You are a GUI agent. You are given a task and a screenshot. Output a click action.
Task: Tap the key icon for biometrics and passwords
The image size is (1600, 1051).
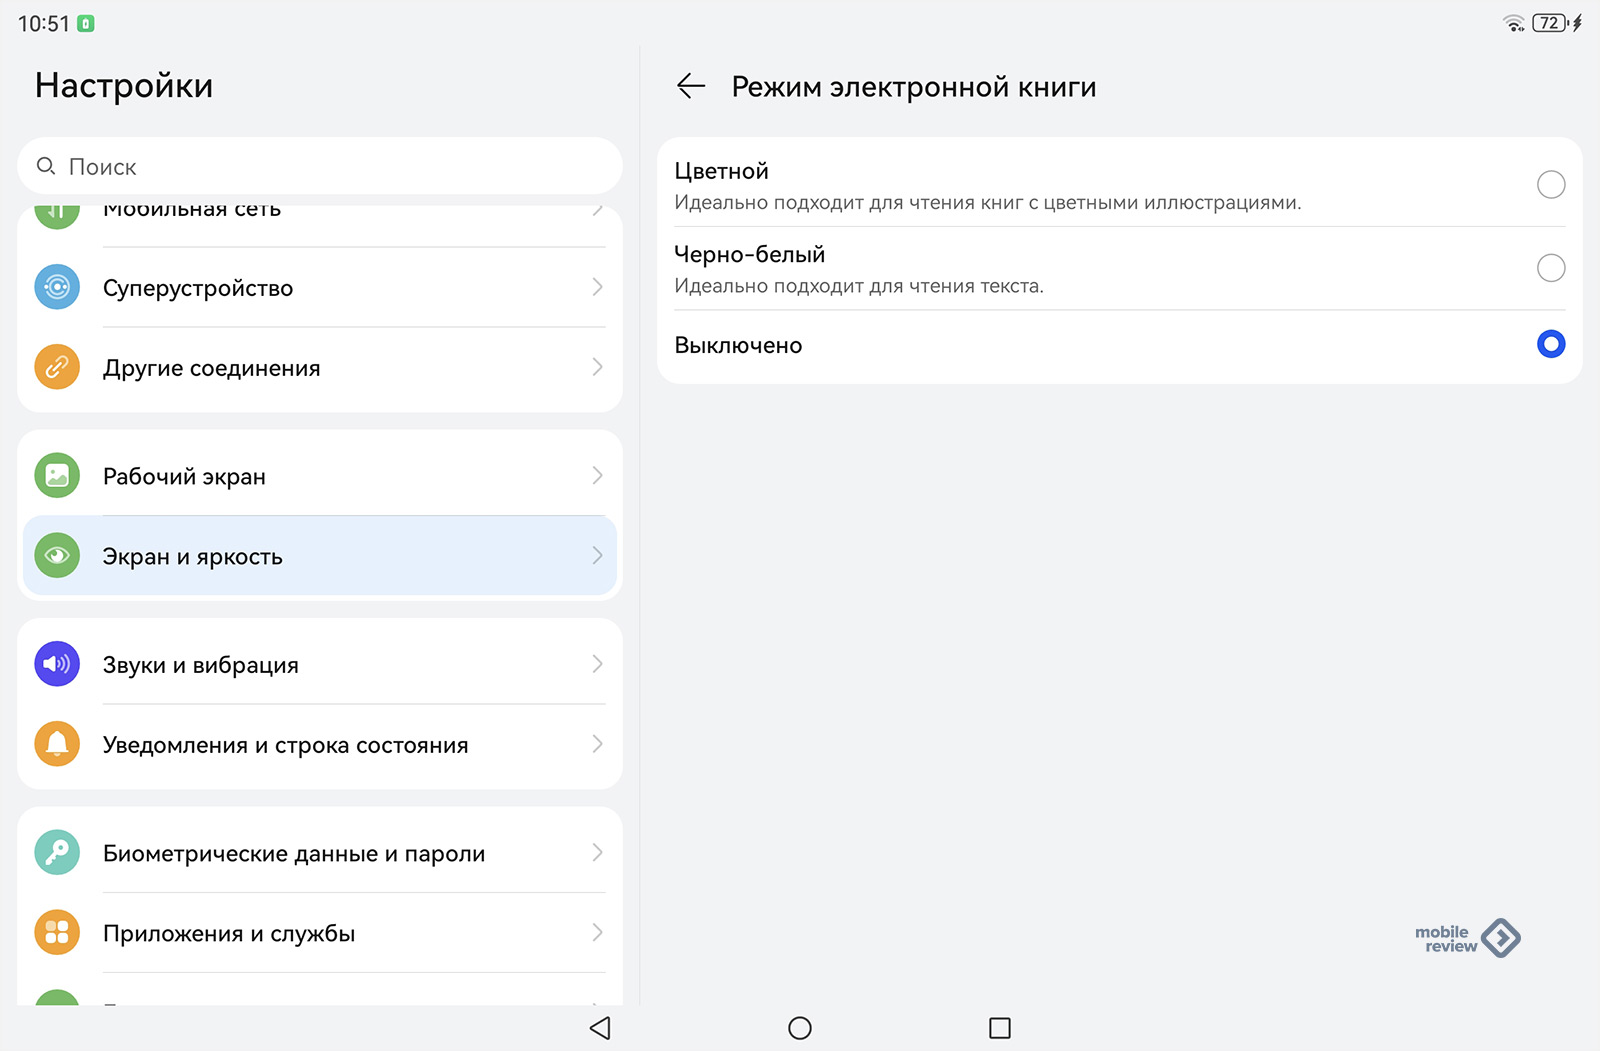pos(57,853)
